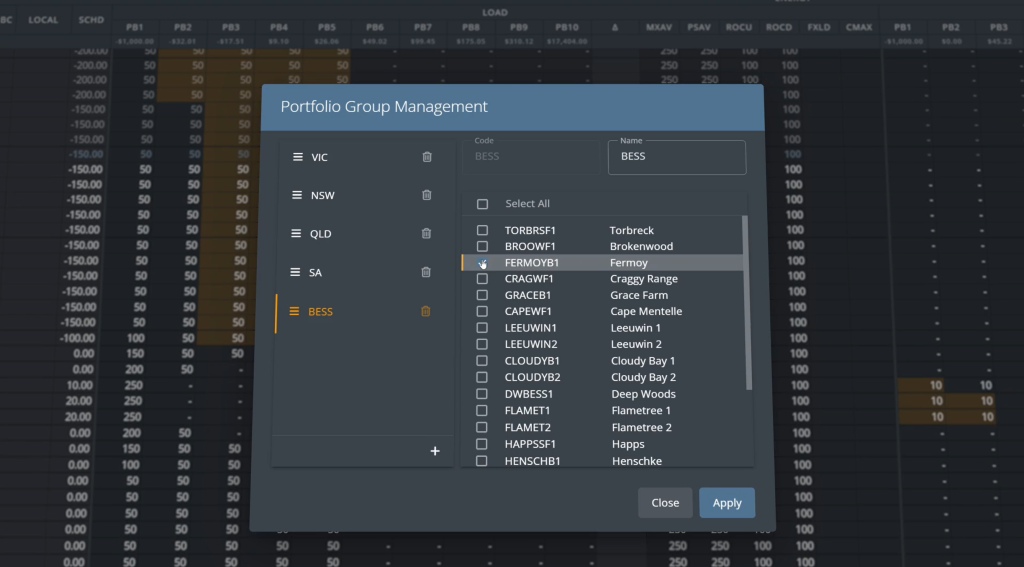
Task: Click the unit list vertical scrollbar
Action: pos(746,302)
